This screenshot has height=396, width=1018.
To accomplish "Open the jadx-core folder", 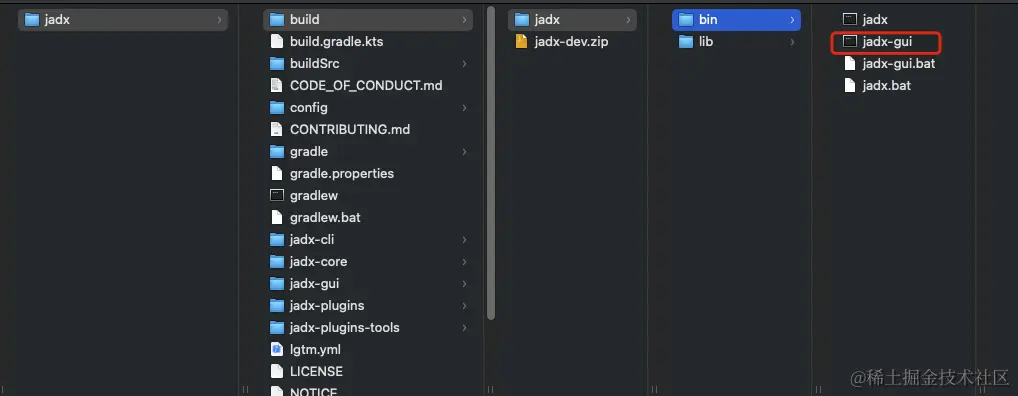I will pyautogui.click(x=368, y=262).
